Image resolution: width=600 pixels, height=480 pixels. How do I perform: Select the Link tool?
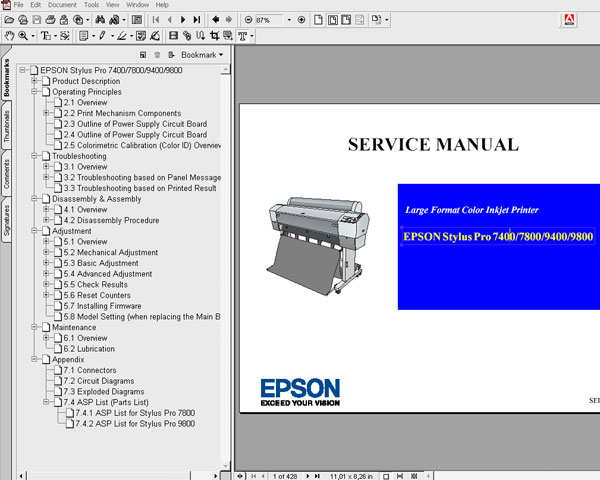click(x=187, y=36)
